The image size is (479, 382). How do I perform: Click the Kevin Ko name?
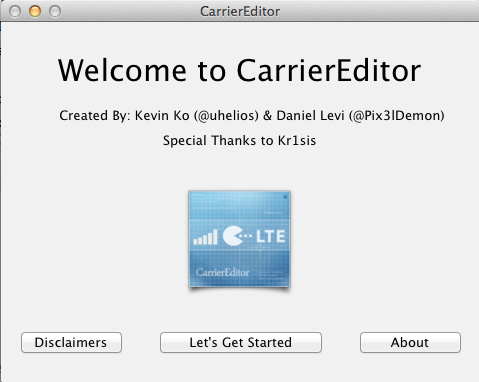pyautogui.click(x=162, y=116)
